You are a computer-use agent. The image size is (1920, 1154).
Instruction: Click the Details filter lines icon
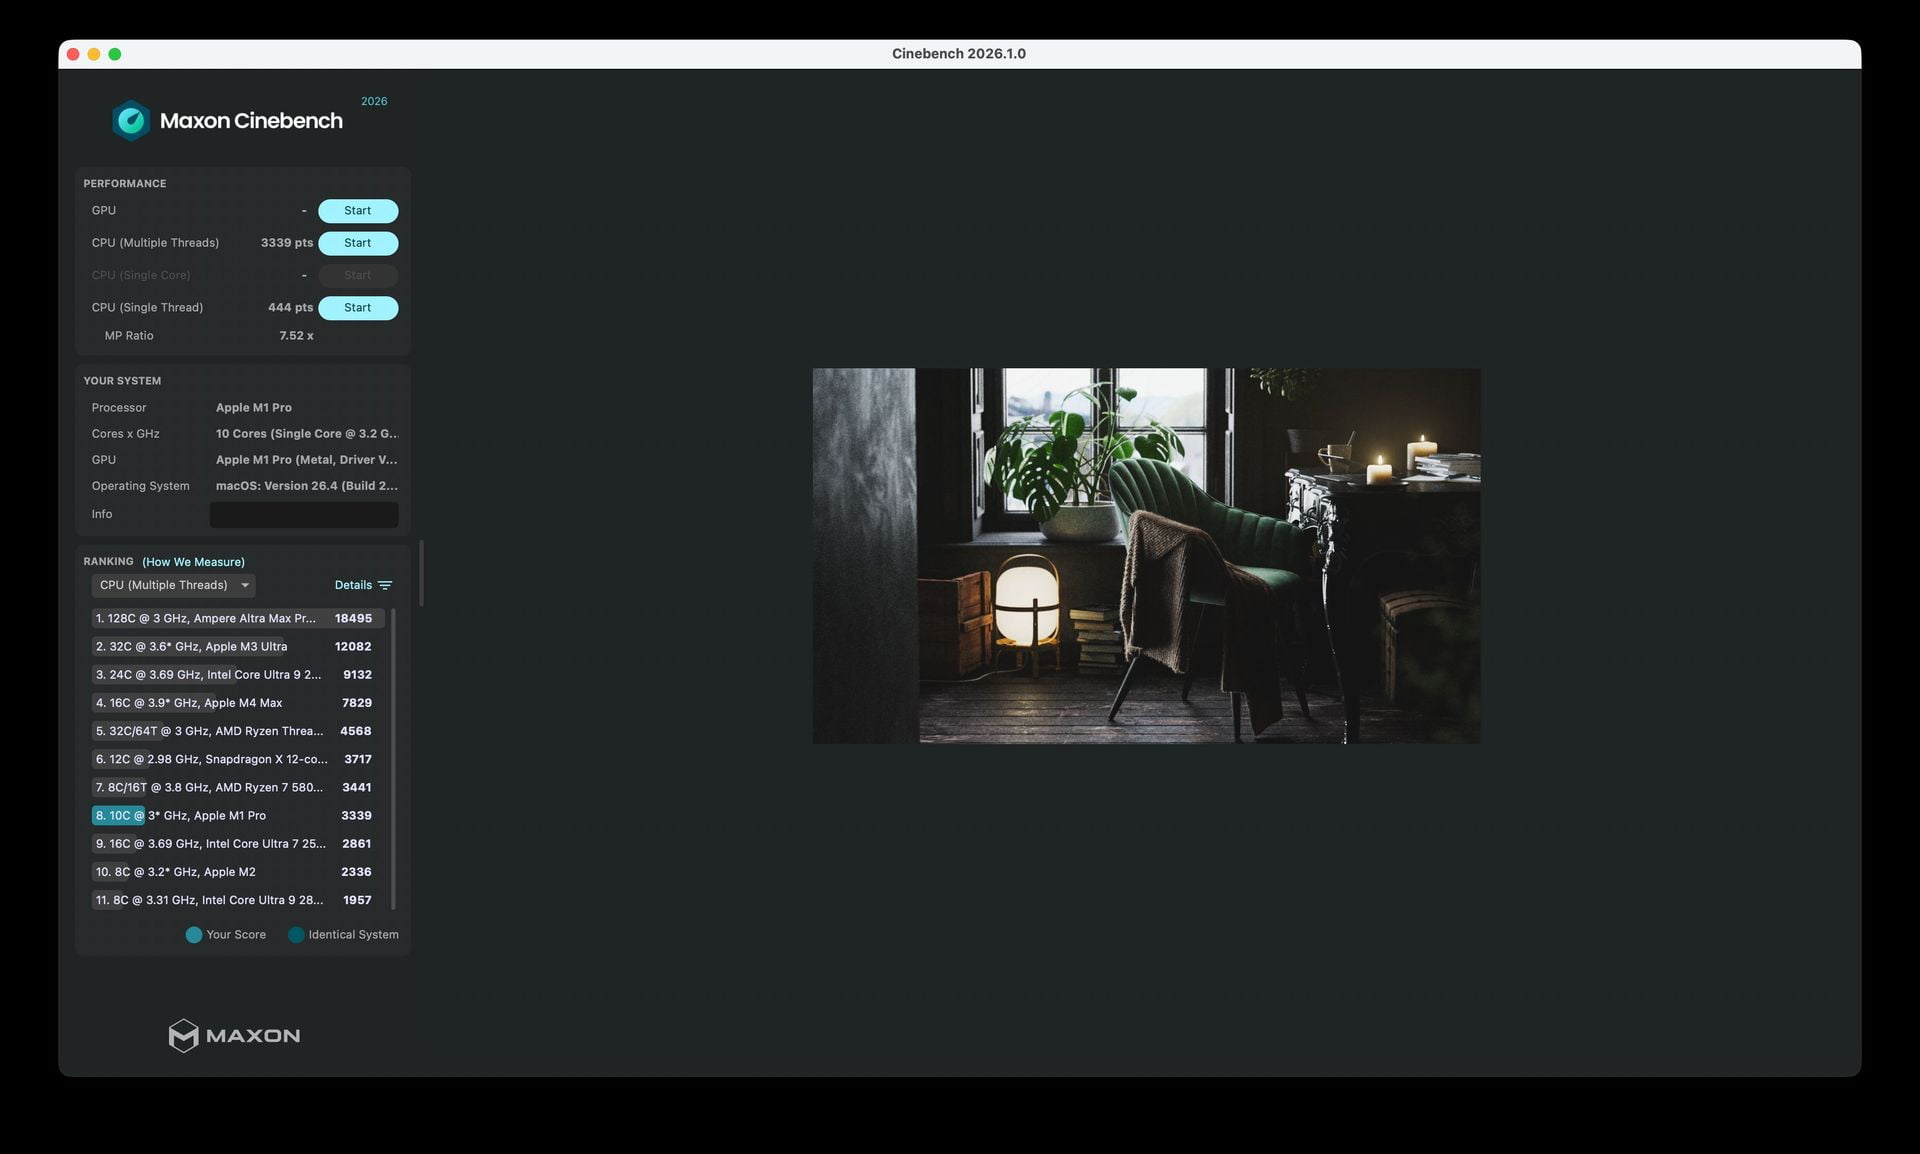[385, 585]
